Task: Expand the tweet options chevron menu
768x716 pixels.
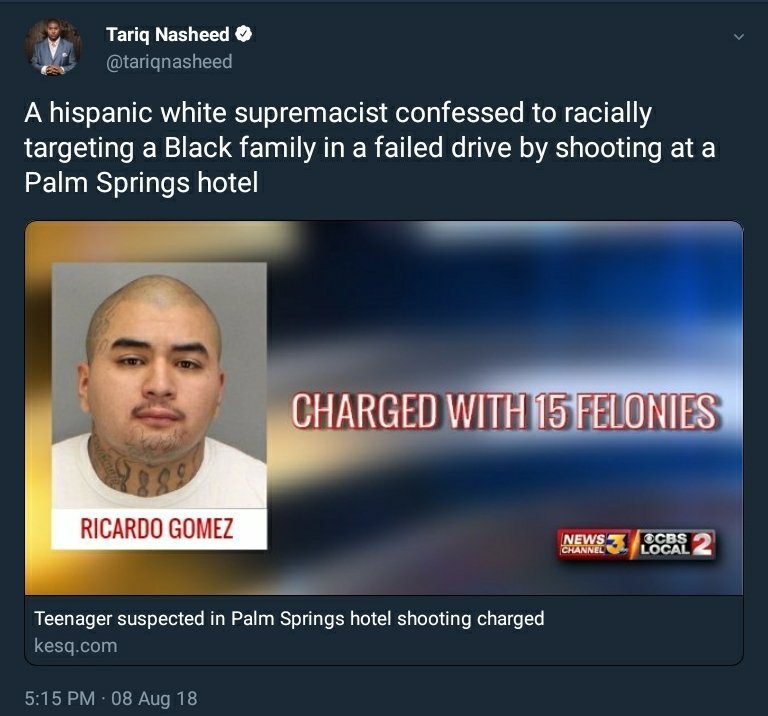Action: click(739, 37)
